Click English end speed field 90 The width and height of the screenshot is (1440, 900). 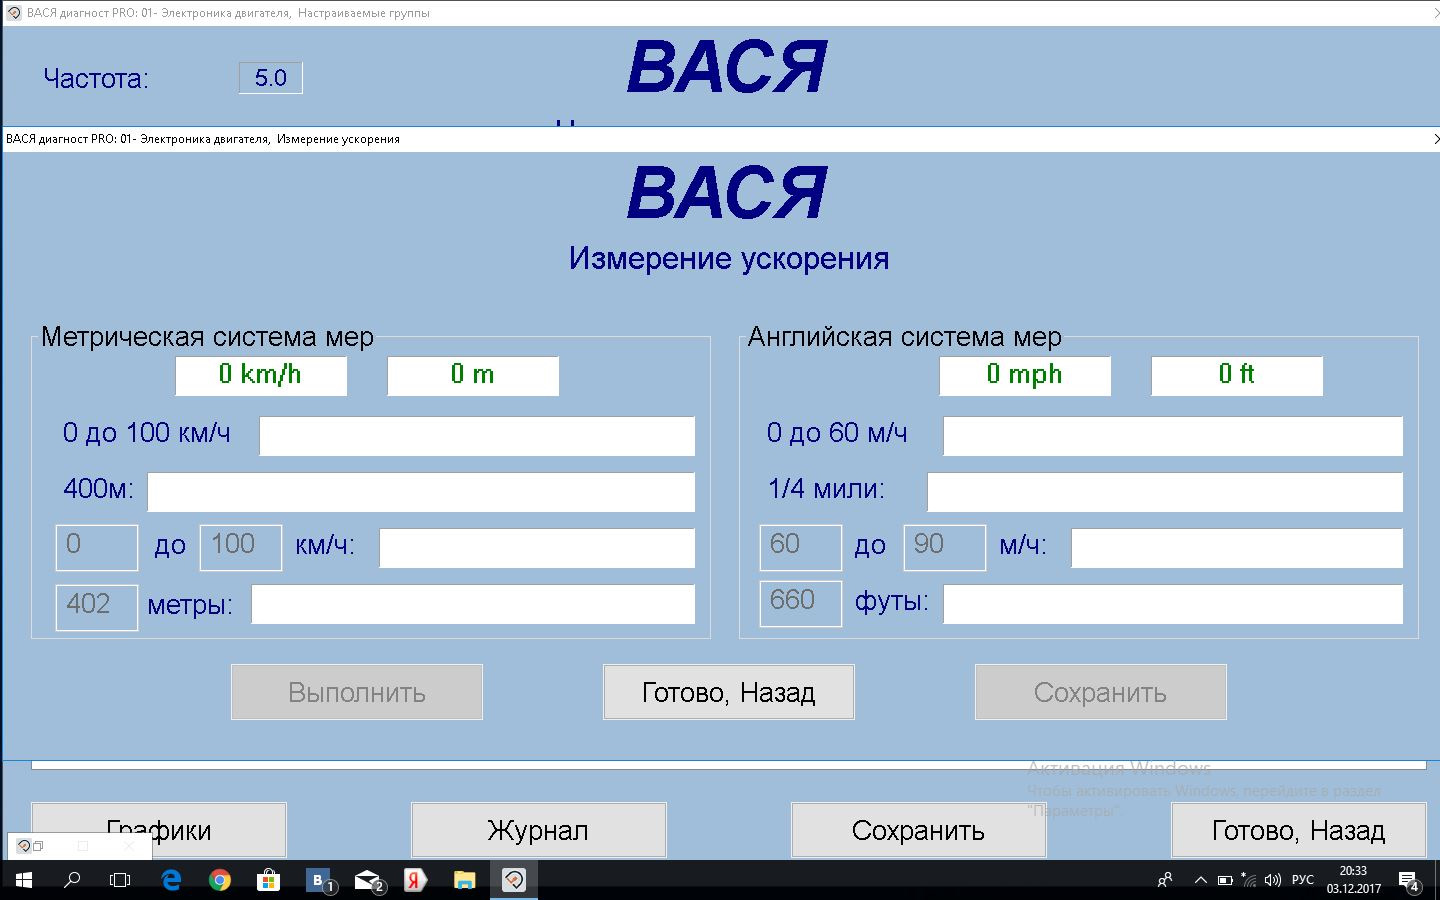945,547
